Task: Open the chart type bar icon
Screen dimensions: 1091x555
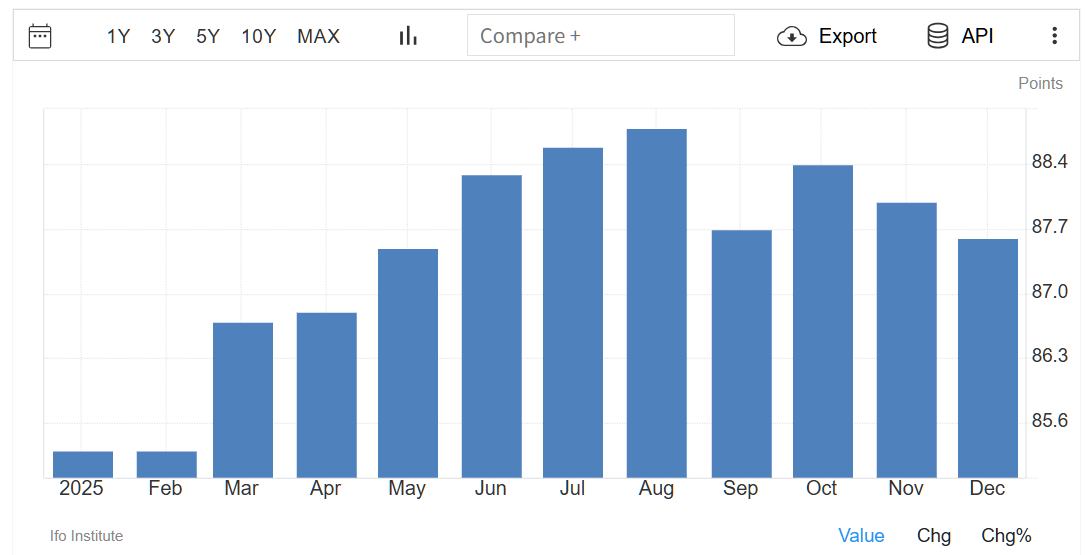Action: pyautogui.click(x=408, y=36)
